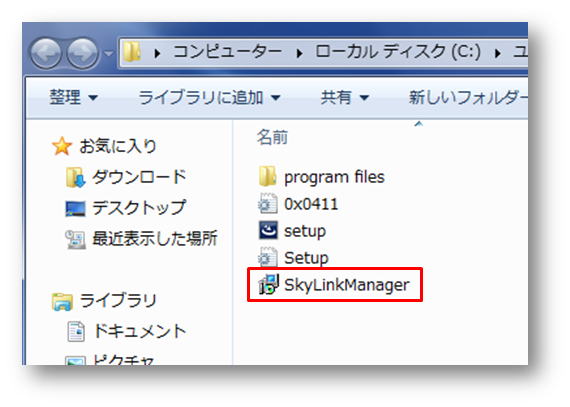Go back with the Back arrow button
The width and height of the screenshot is (570, 407).
coord(46,53)
